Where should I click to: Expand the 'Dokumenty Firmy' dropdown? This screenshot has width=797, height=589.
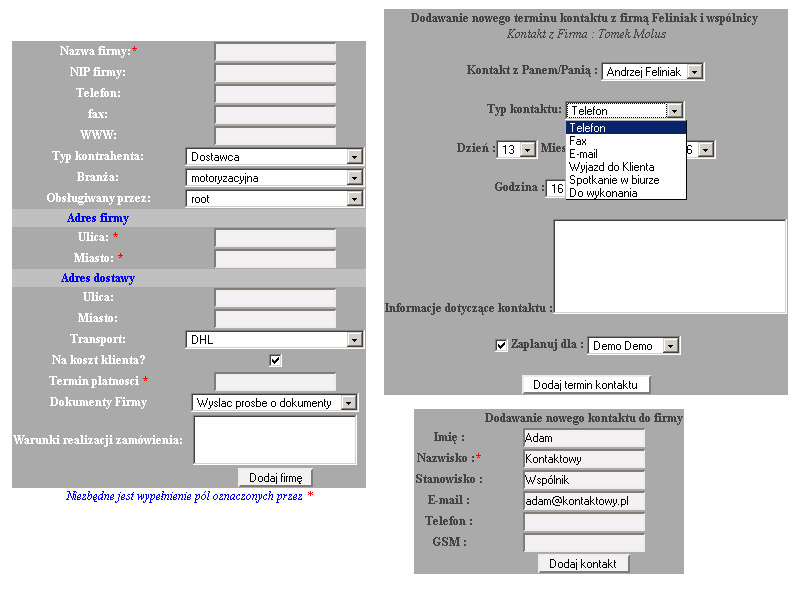point(348,403)
